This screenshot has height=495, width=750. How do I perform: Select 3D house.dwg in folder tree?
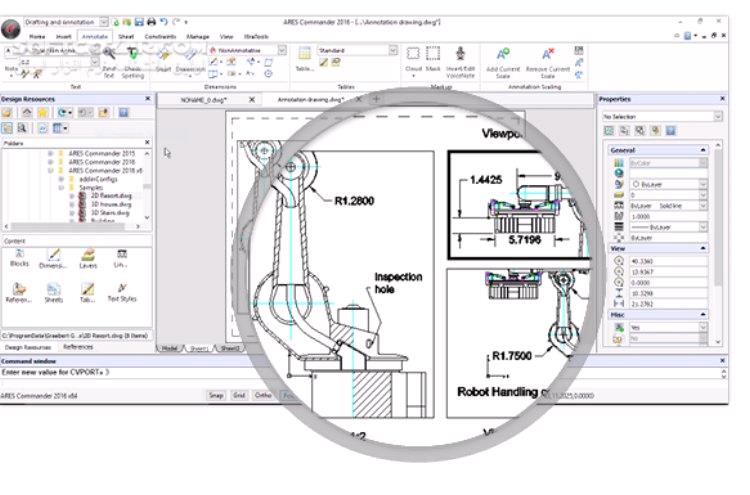pyautogui.click(x=111, y=205)
